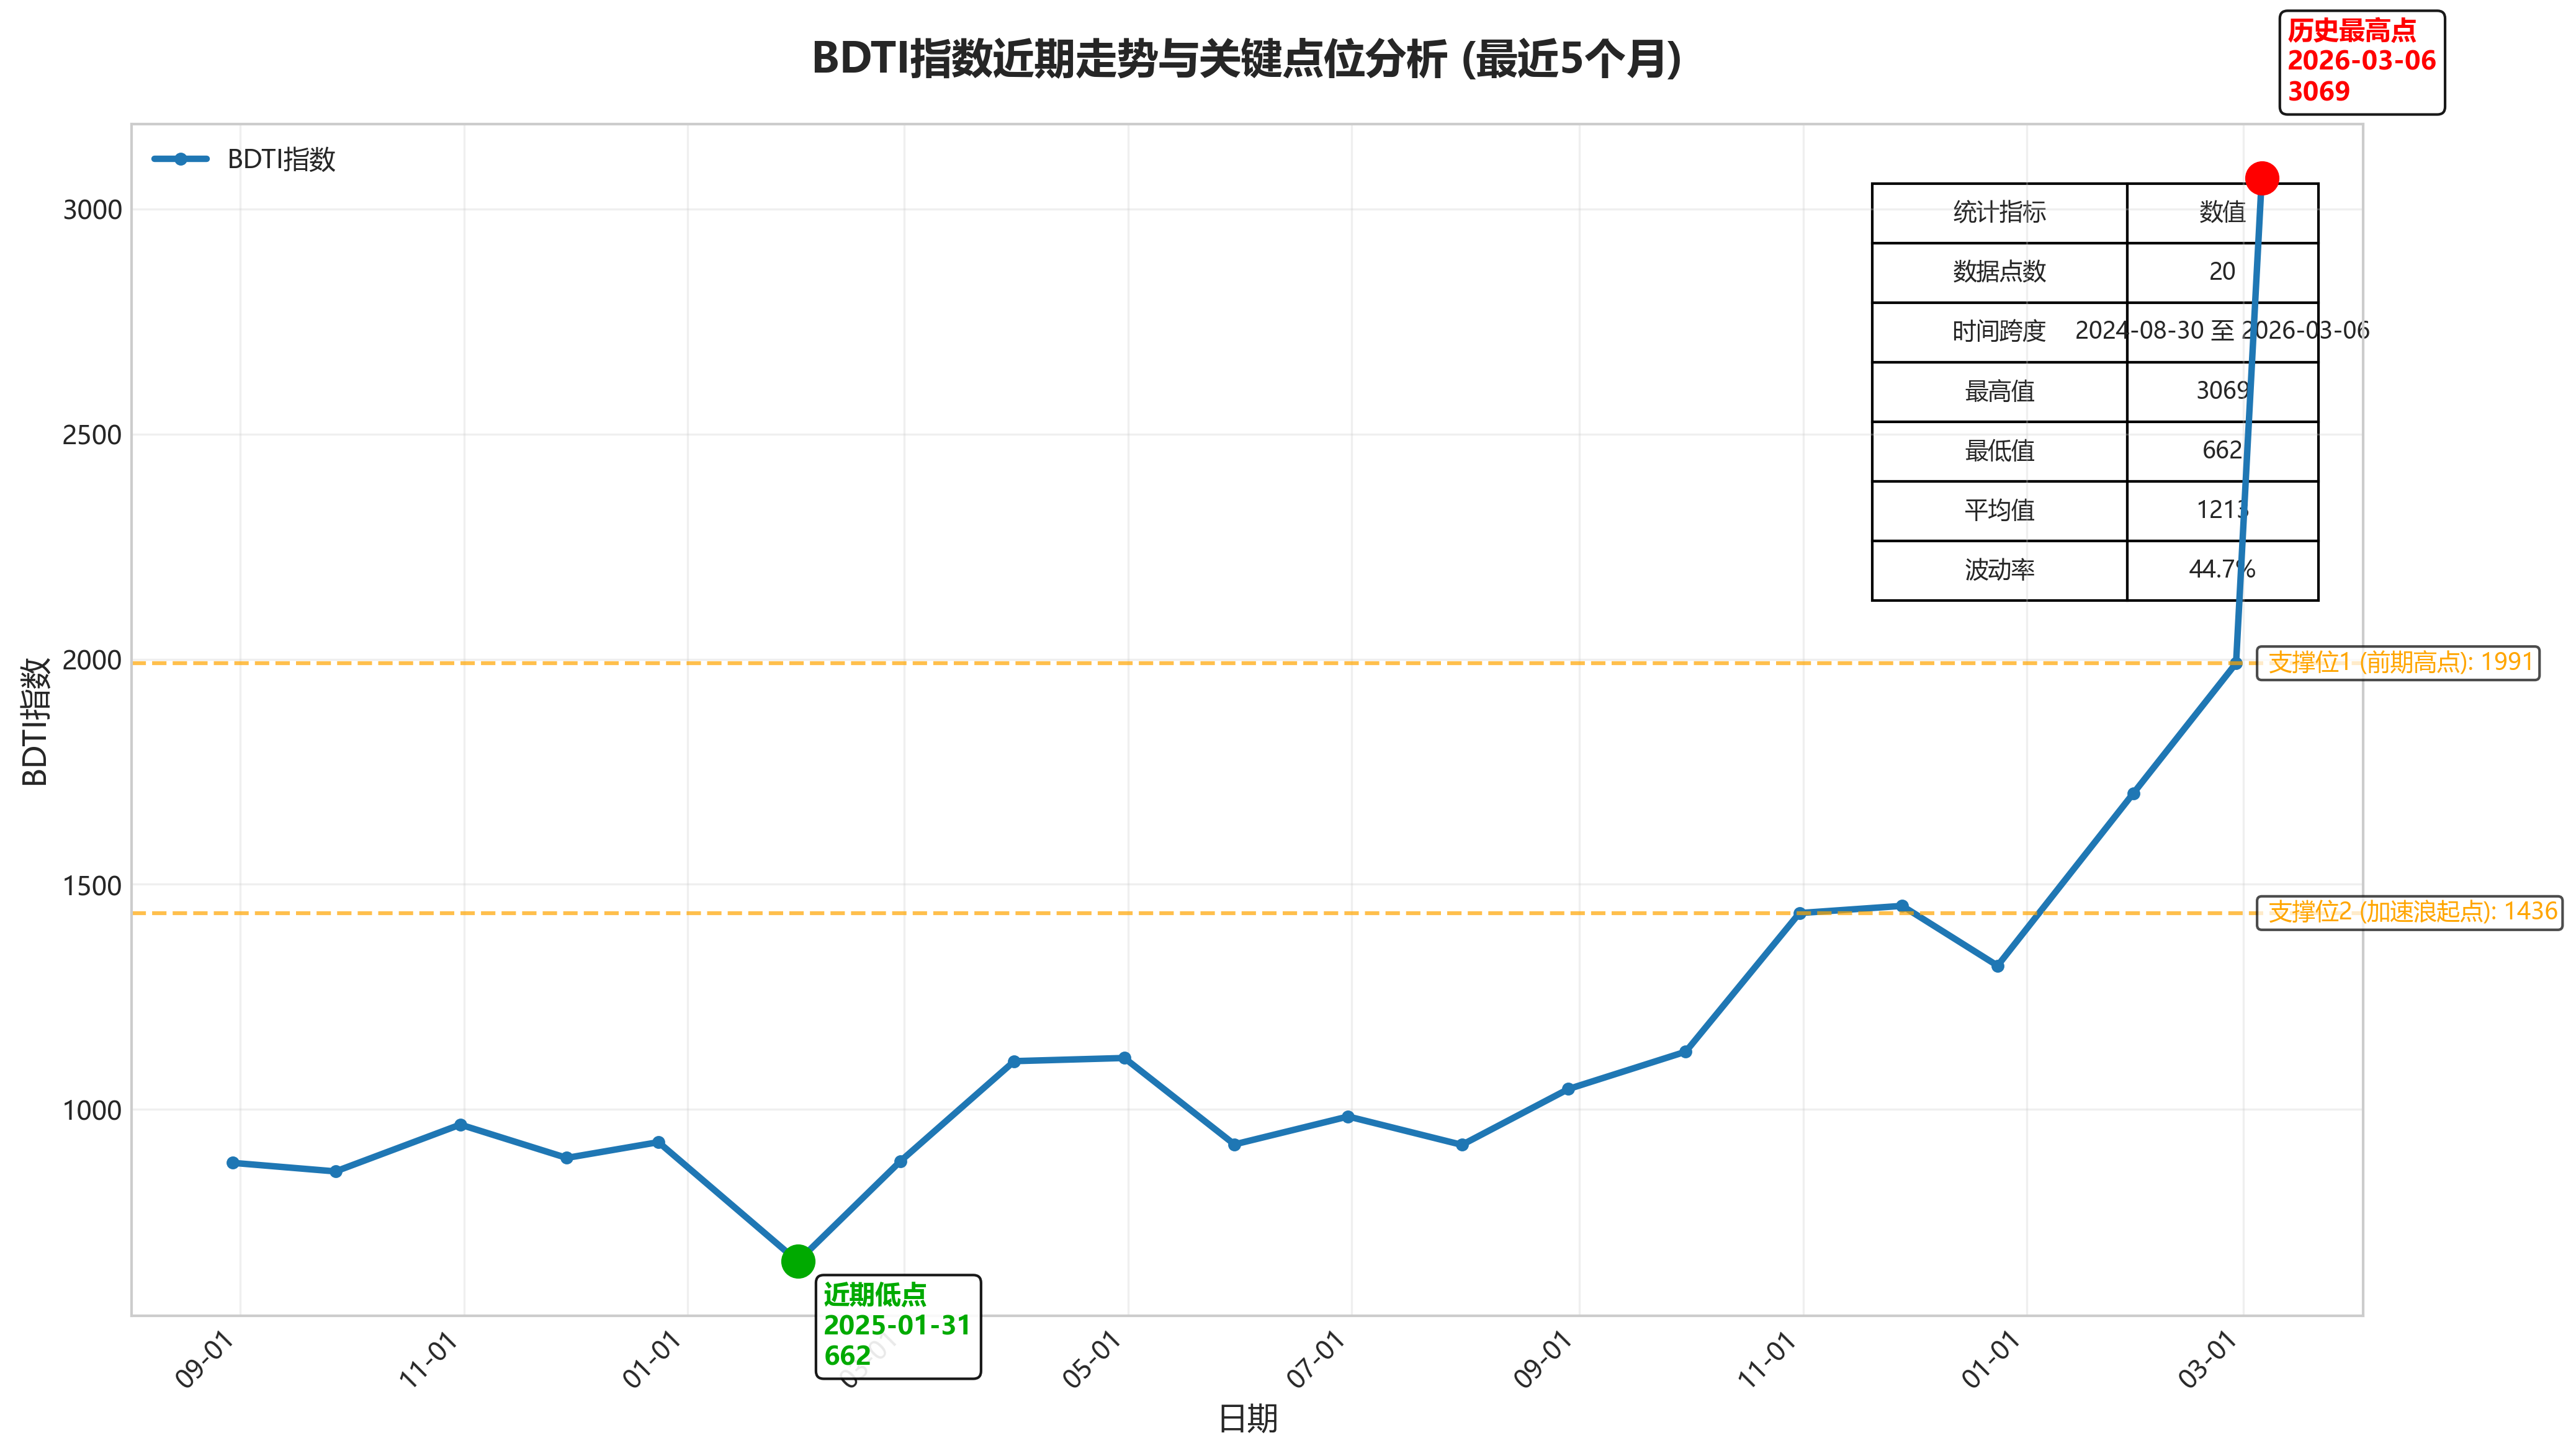The height and width of the screenshot is (1456, 2576).
Task: Click the green recent low marker
Action: coord(797,1261)
